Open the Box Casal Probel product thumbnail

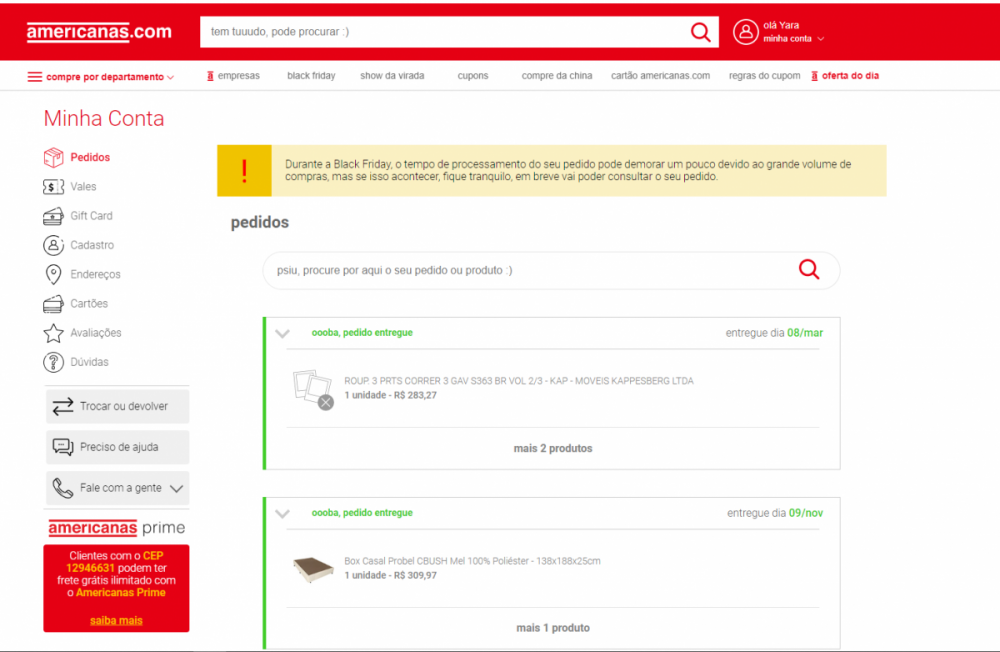pos(312,568)
